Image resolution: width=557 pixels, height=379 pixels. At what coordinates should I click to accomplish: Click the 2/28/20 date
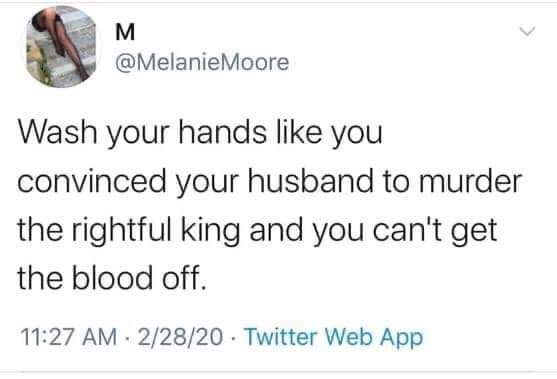click(x=181, y=337)
